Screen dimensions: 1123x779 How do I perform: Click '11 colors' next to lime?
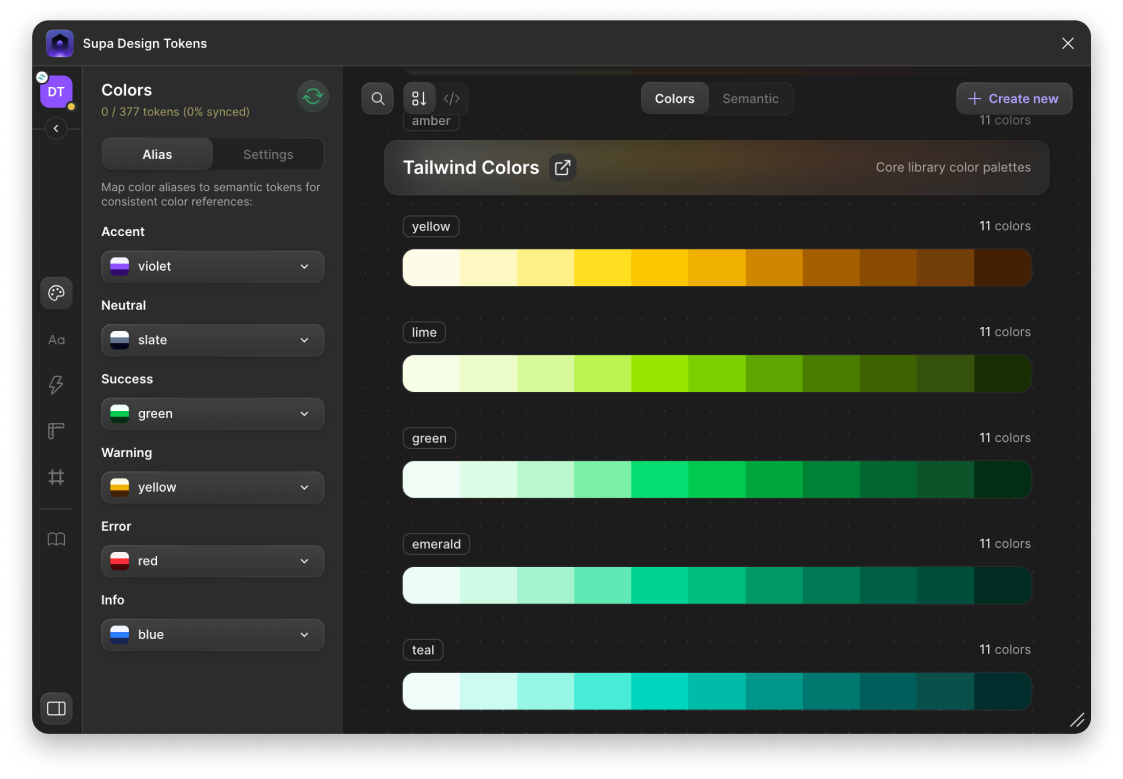(1005, 332)
